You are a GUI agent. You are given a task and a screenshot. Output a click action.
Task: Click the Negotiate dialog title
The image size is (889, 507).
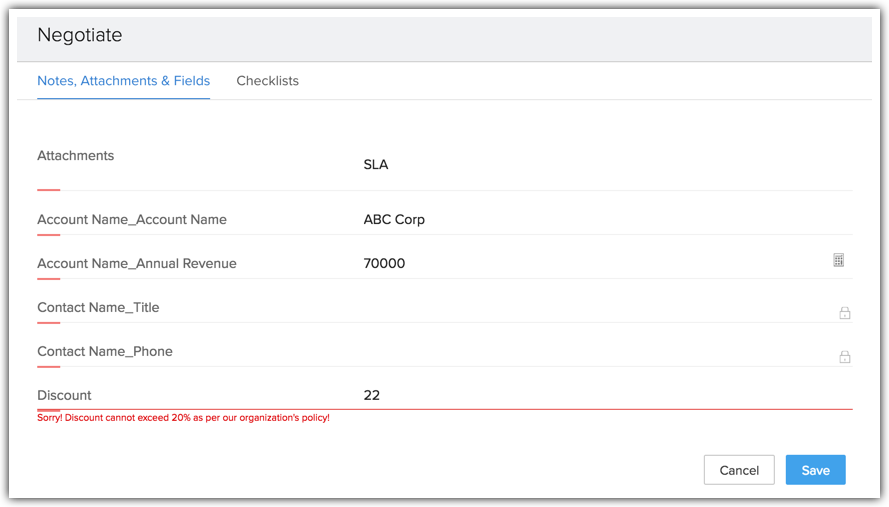pyautogui.click(x=80, y=35)
